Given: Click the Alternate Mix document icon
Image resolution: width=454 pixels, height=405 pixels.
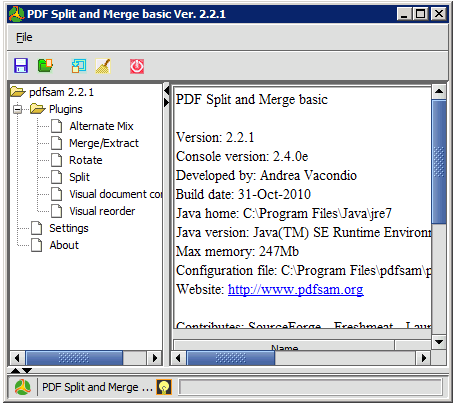Looking at the screenshot, I should [57, 126].
